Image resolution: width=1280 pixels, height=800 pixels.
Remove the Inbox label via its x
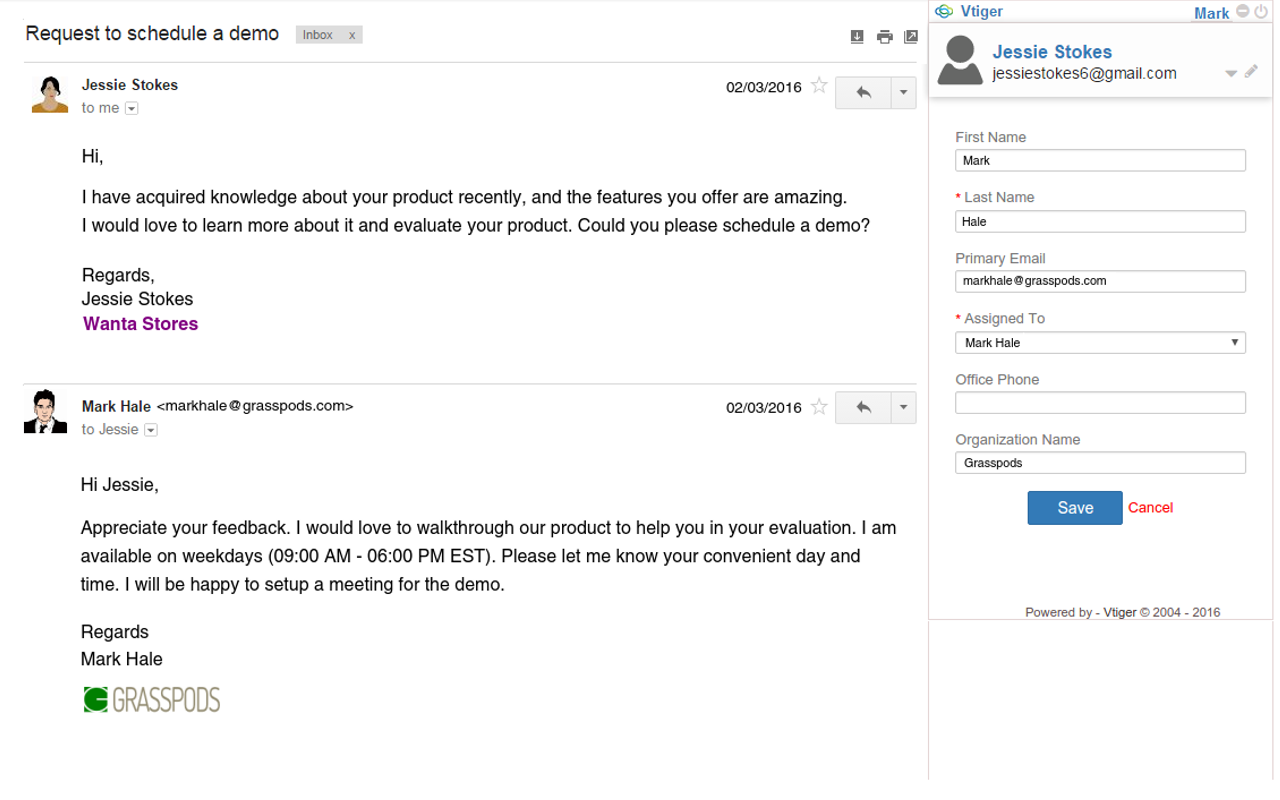(352, 35)
